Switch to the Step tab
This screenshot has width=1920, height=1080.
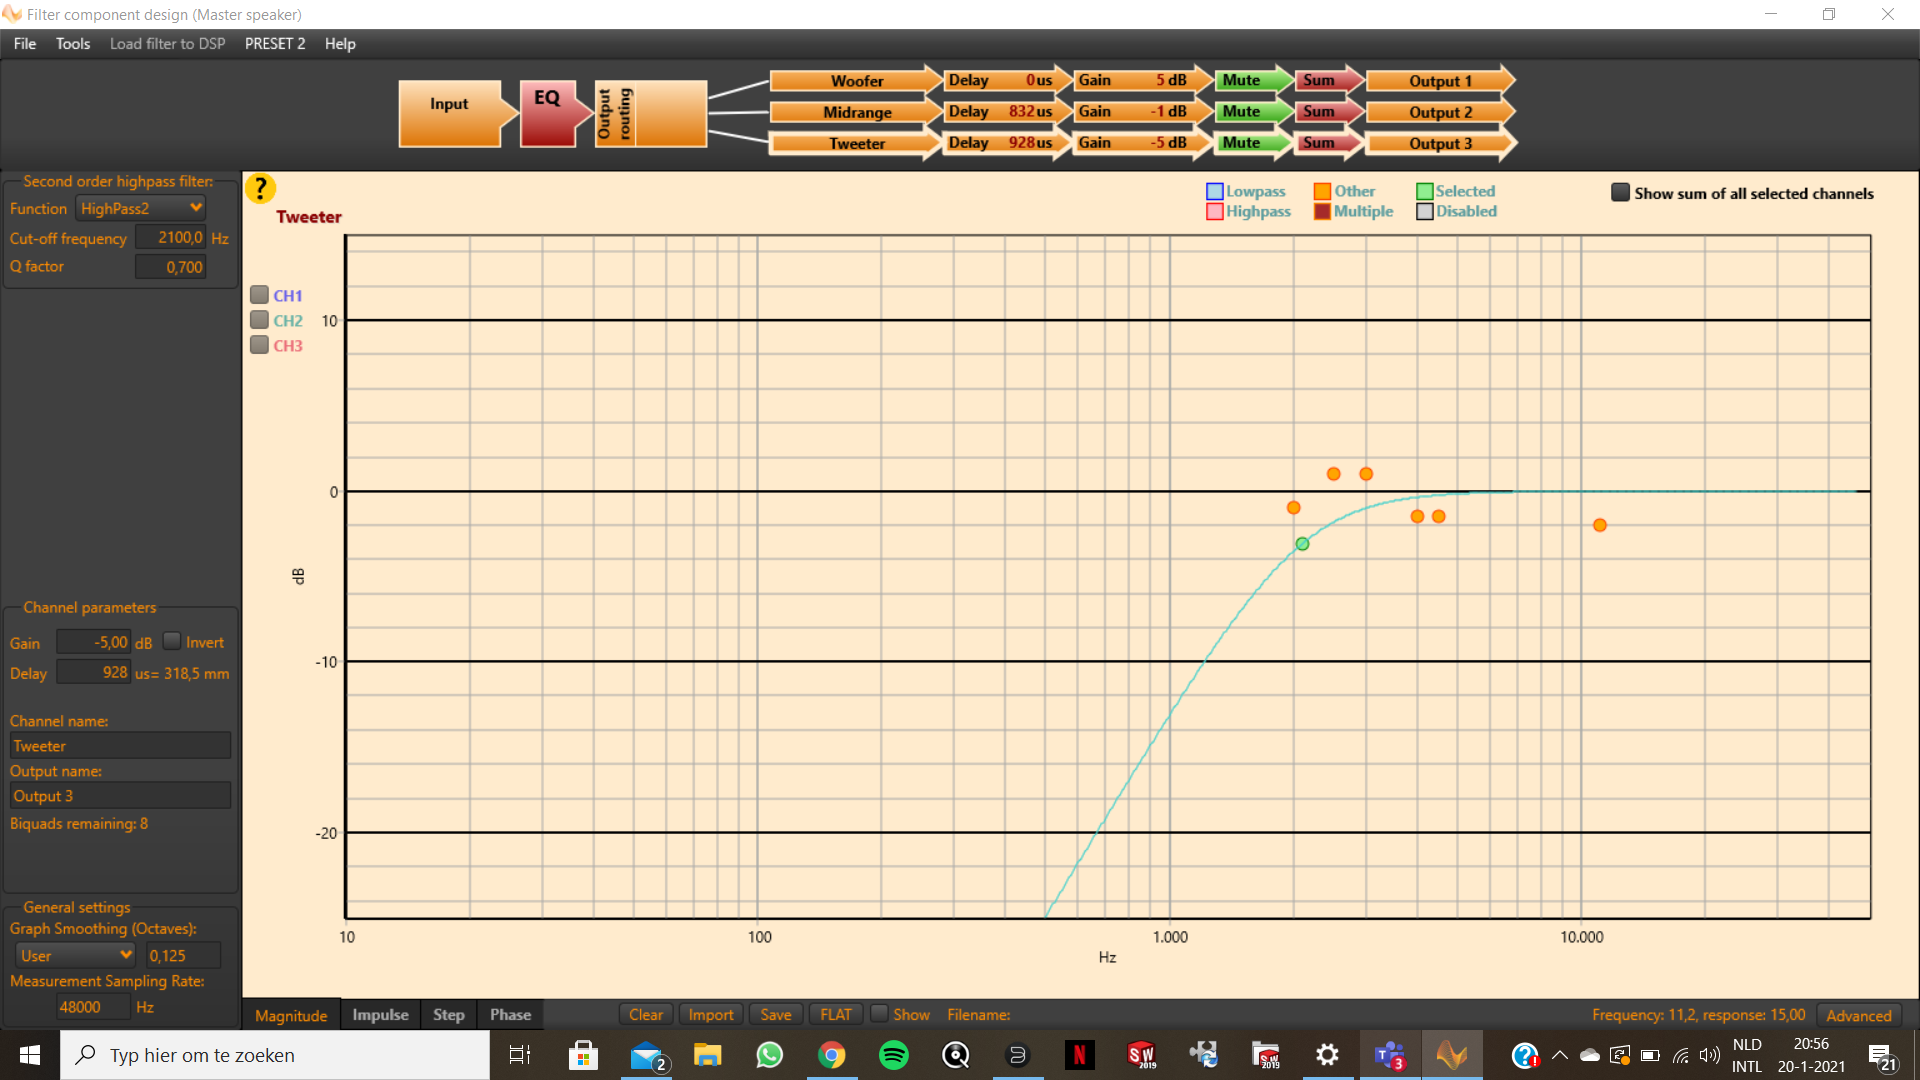(x=449, y=1014)
